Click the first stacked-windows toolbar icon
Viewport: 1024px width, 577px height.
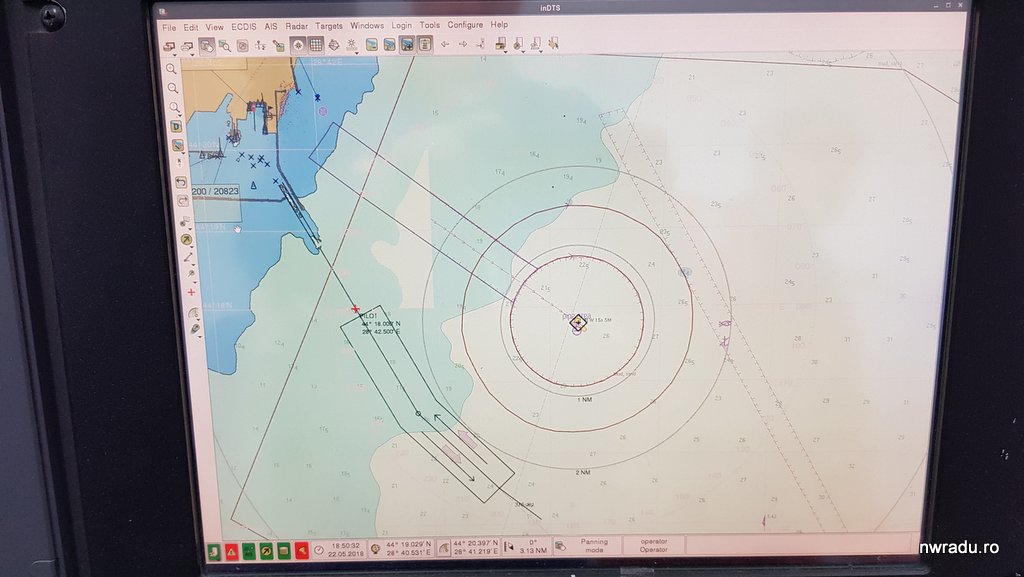click(x=168, y=46)
